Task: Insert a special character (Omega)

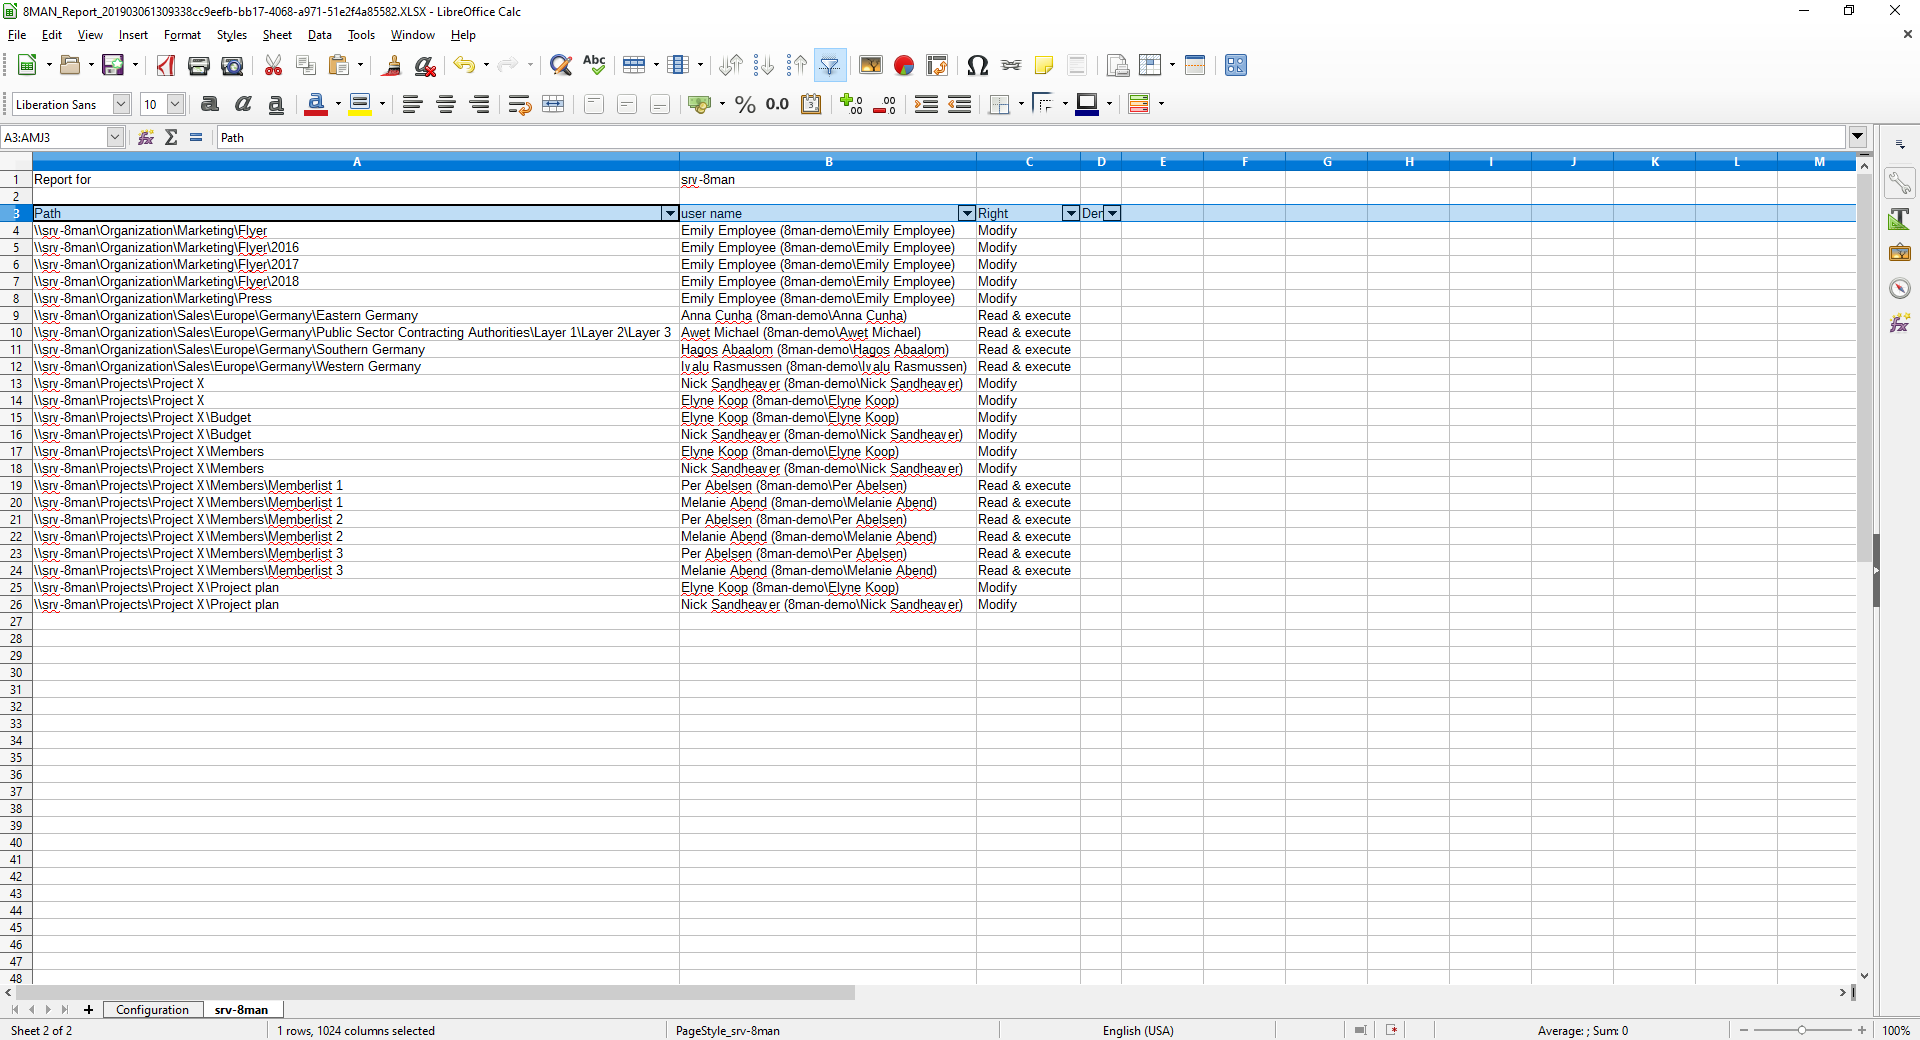Action: pos(978,65)
